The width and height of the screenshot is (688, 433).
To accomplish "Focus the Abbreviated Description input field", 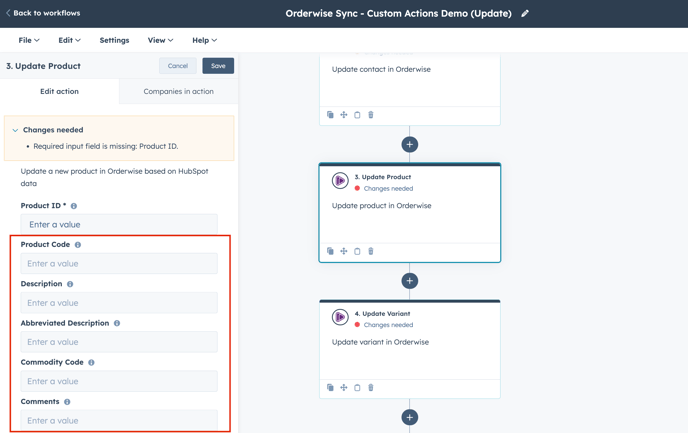I will [119, 342].
